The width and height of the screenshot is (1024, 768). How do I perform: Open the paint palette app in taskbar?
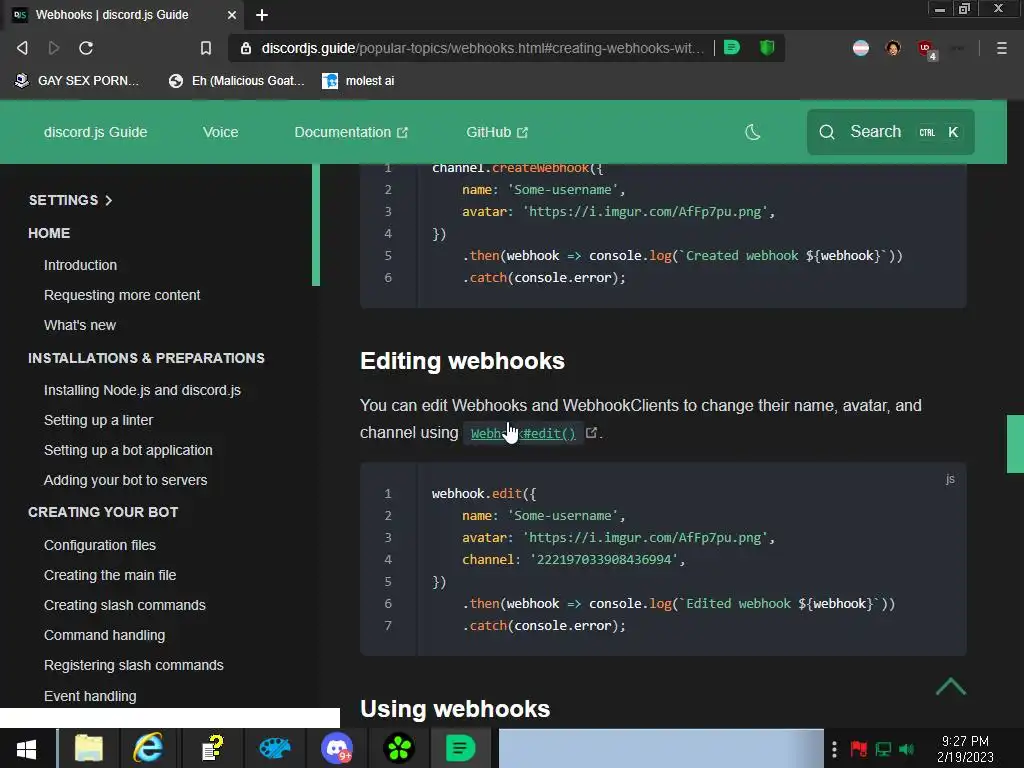pos(274,748)
